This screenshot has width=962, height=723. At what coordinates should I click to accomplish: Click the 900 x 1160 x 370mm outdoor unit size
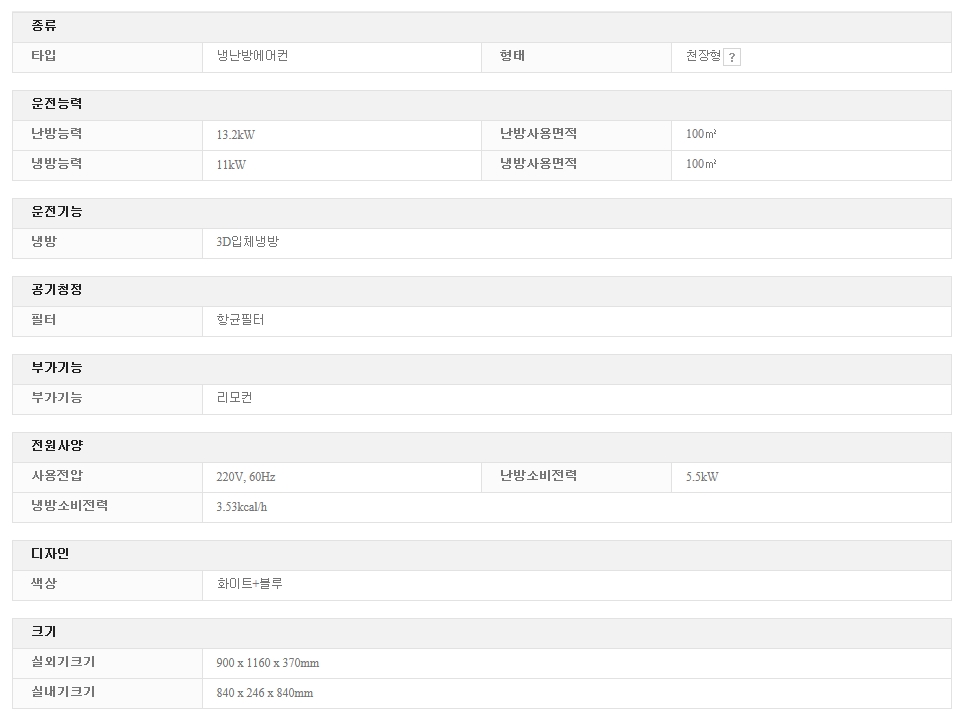tap(267, 663)
